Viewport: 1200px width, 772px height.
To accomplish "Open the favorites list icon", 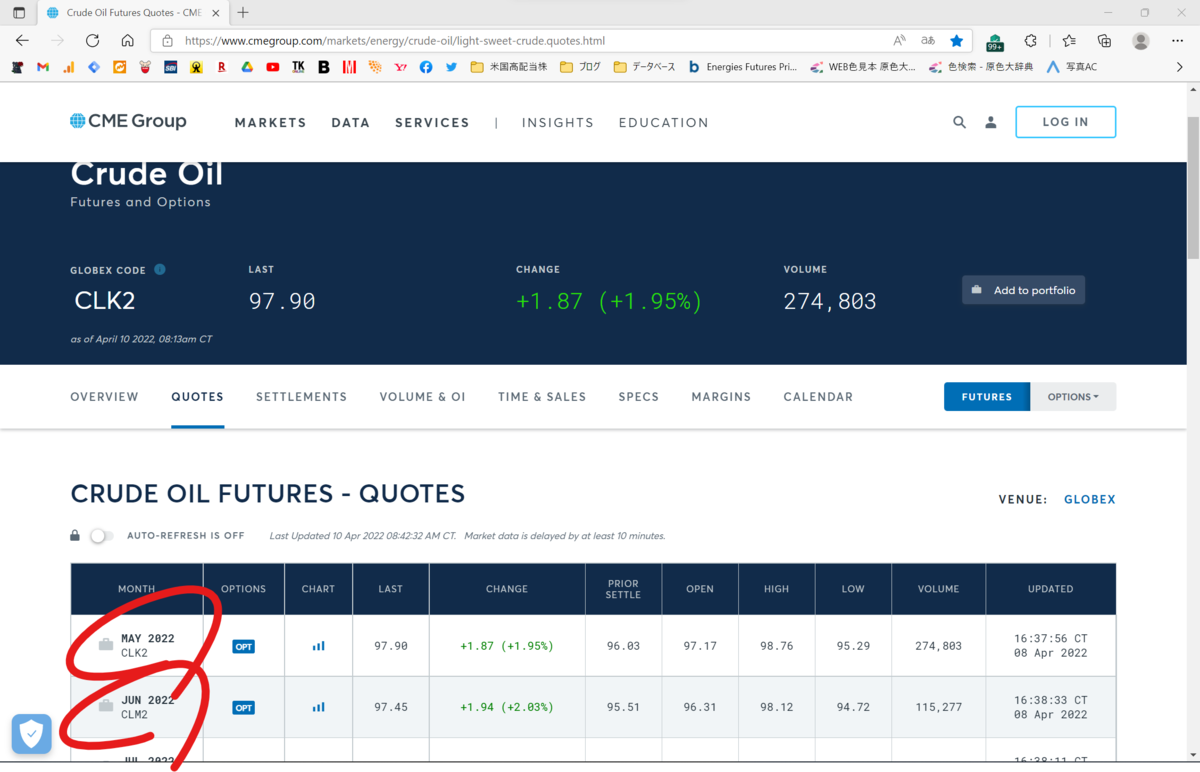I will point(1069,41).
